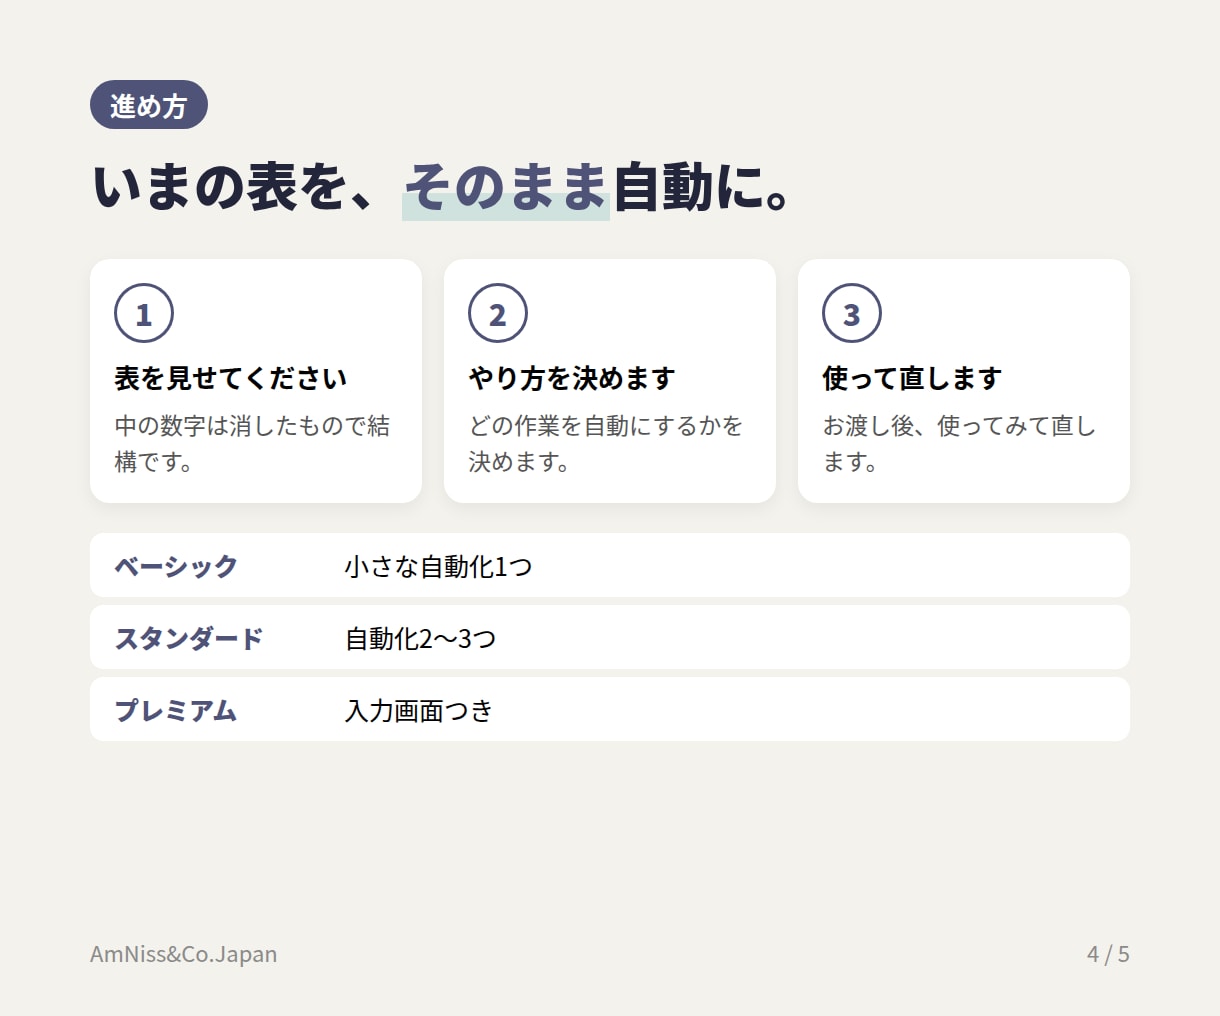Click the 小さな自動化1つ description

pos(438,566)
